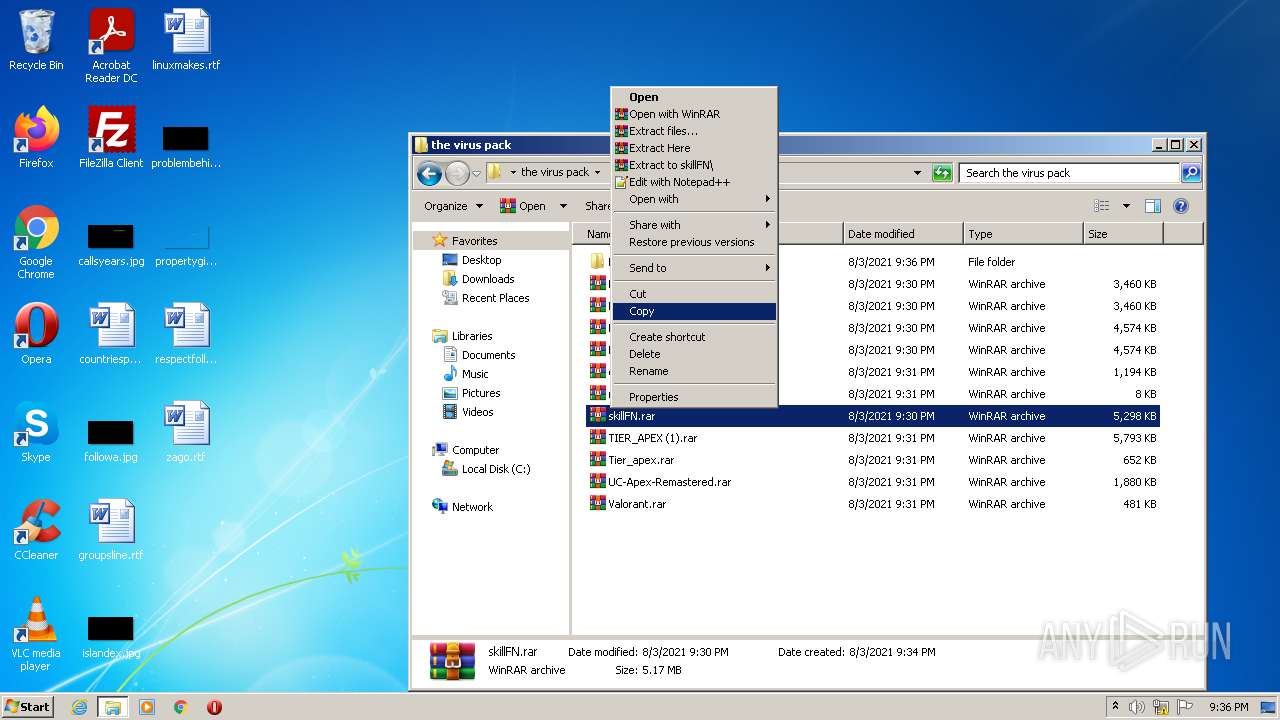Click Open toolbar button
This screenshot has width=1280, height=720.
(523, 206)
